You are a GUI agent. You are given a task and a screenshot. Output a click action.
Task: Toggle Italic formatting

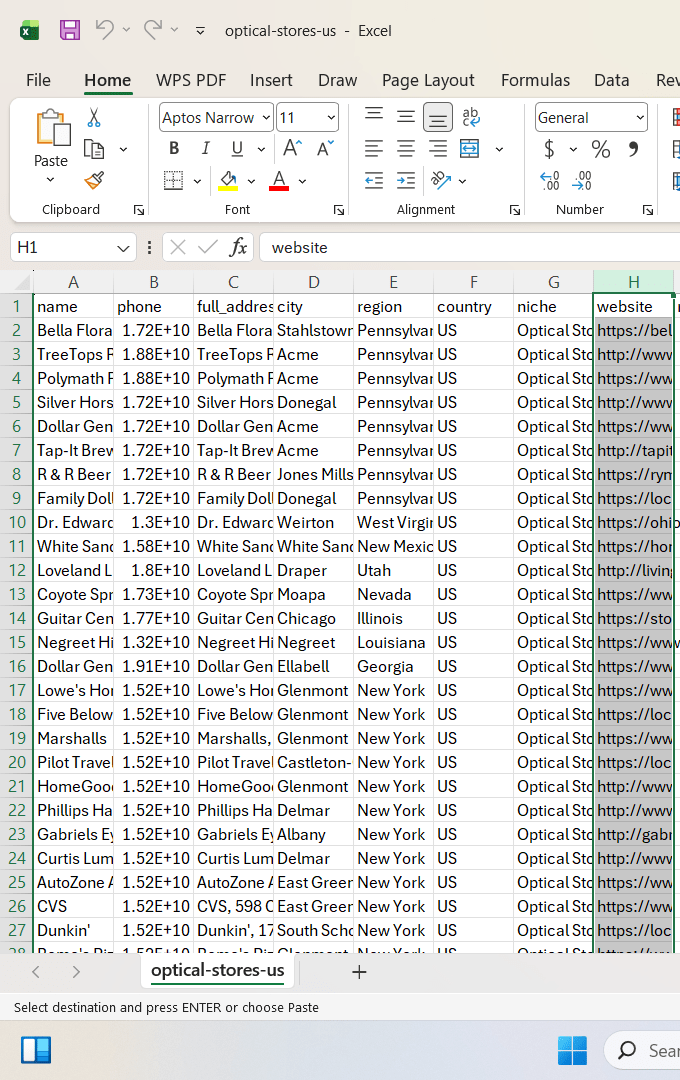pyautogui.click(x=205, y=149)
